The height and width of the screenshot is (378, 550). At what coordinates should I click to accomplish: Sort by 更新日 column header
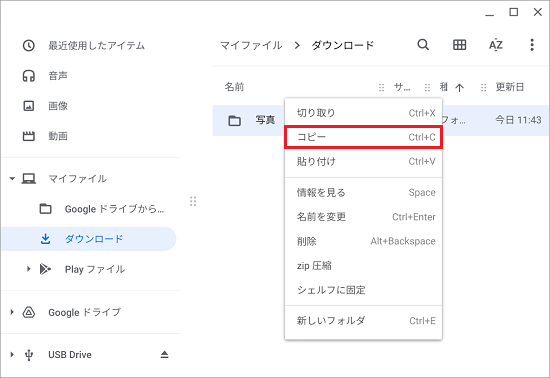[510, 87]
